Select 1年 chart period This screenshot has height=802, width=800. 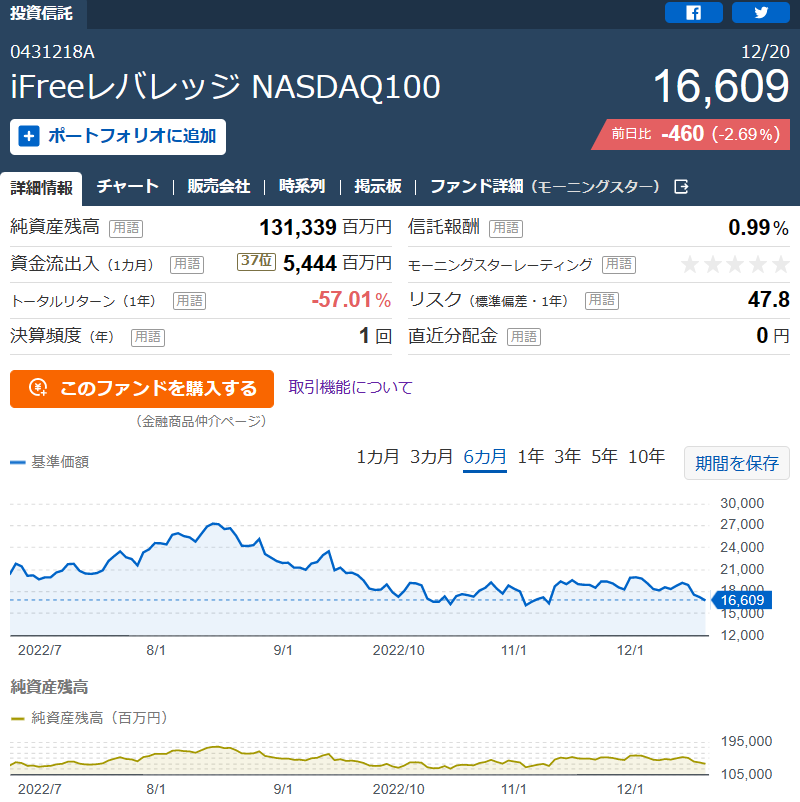(531, 457)
